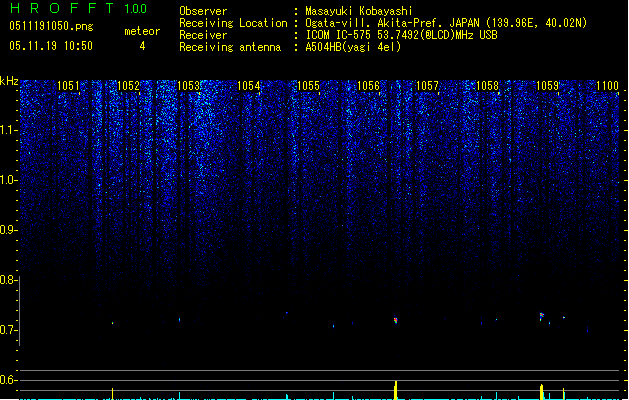Click the 1059 time marker
This screenshot has width=629, height=400.
click(x=547, y=86)
